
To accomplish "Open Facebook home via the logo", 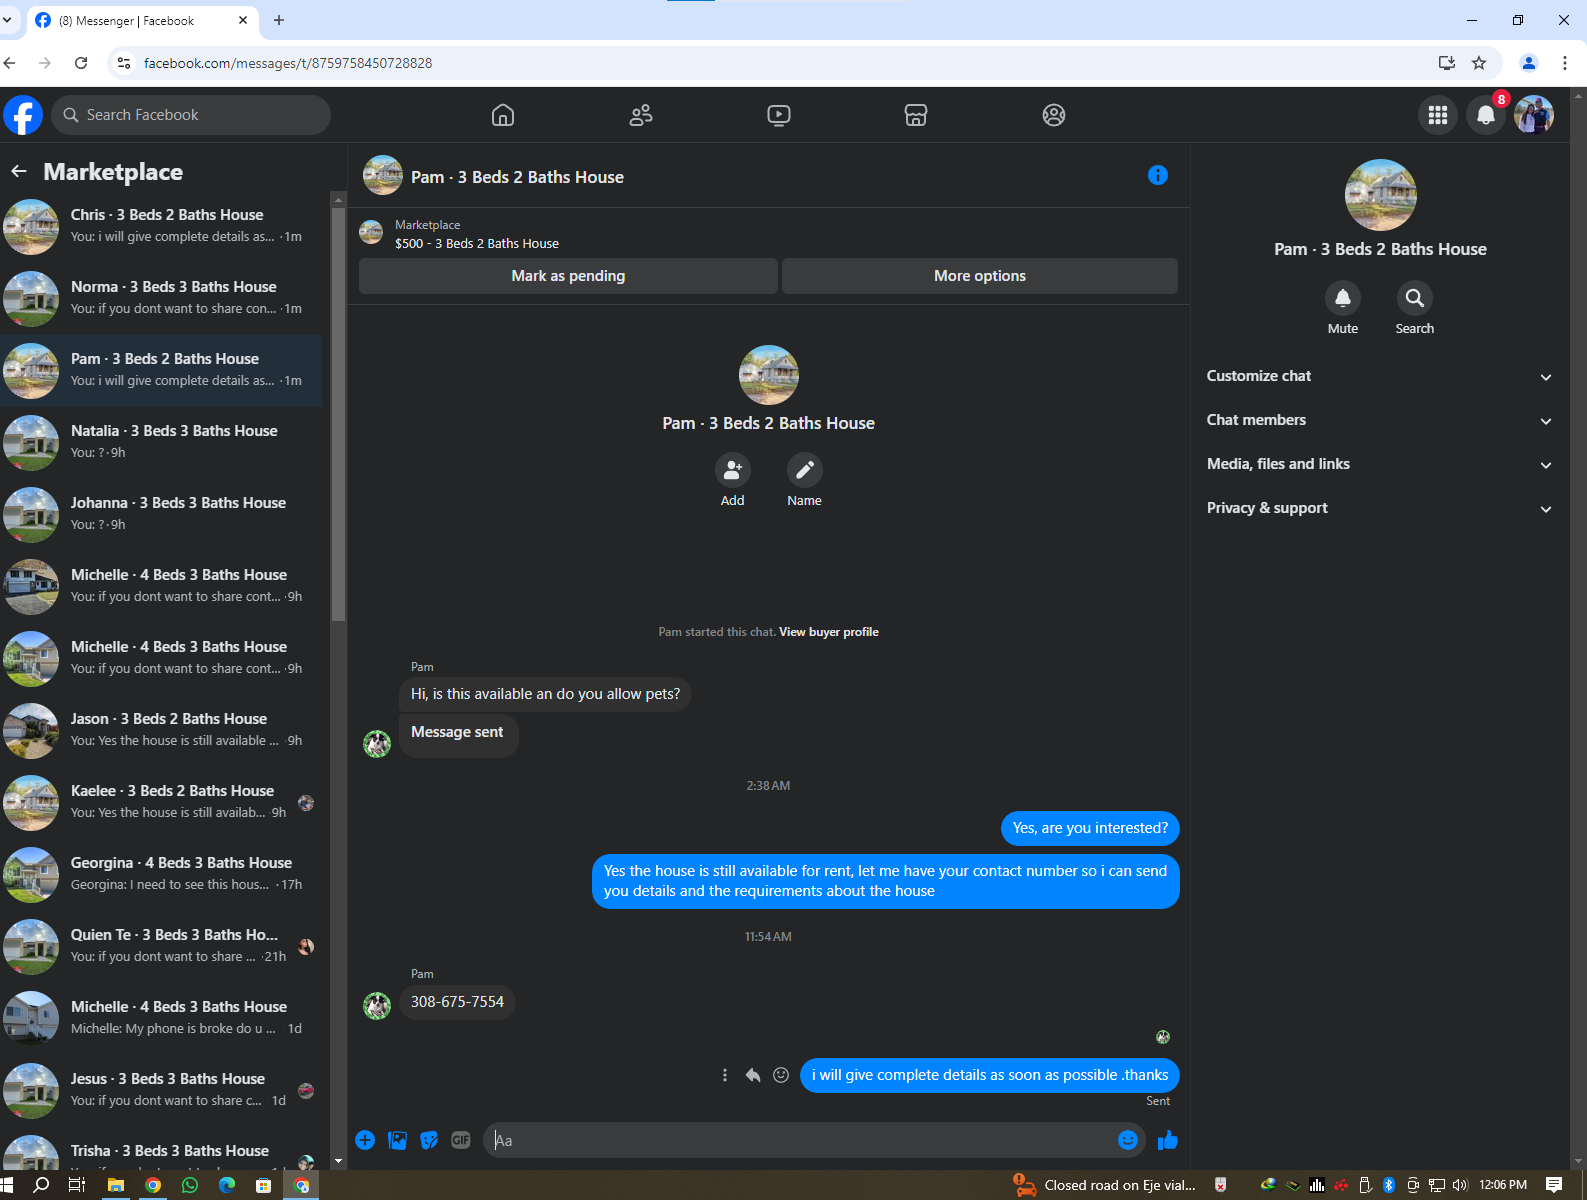I will click(x=23, y=115).
